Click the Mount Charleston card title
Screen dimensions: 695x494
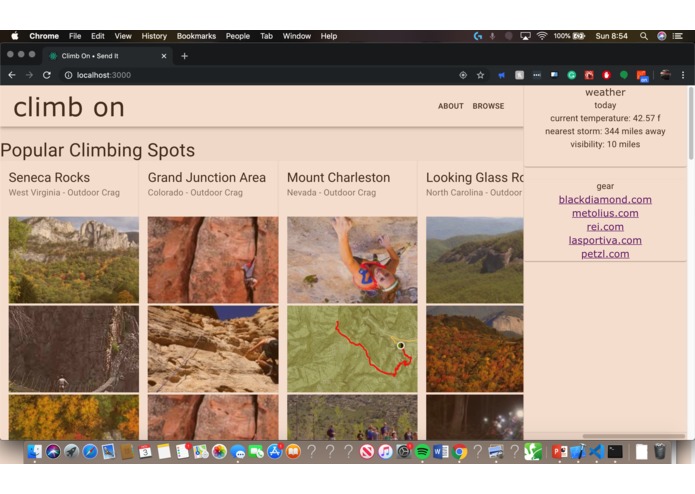click(339, 178)
